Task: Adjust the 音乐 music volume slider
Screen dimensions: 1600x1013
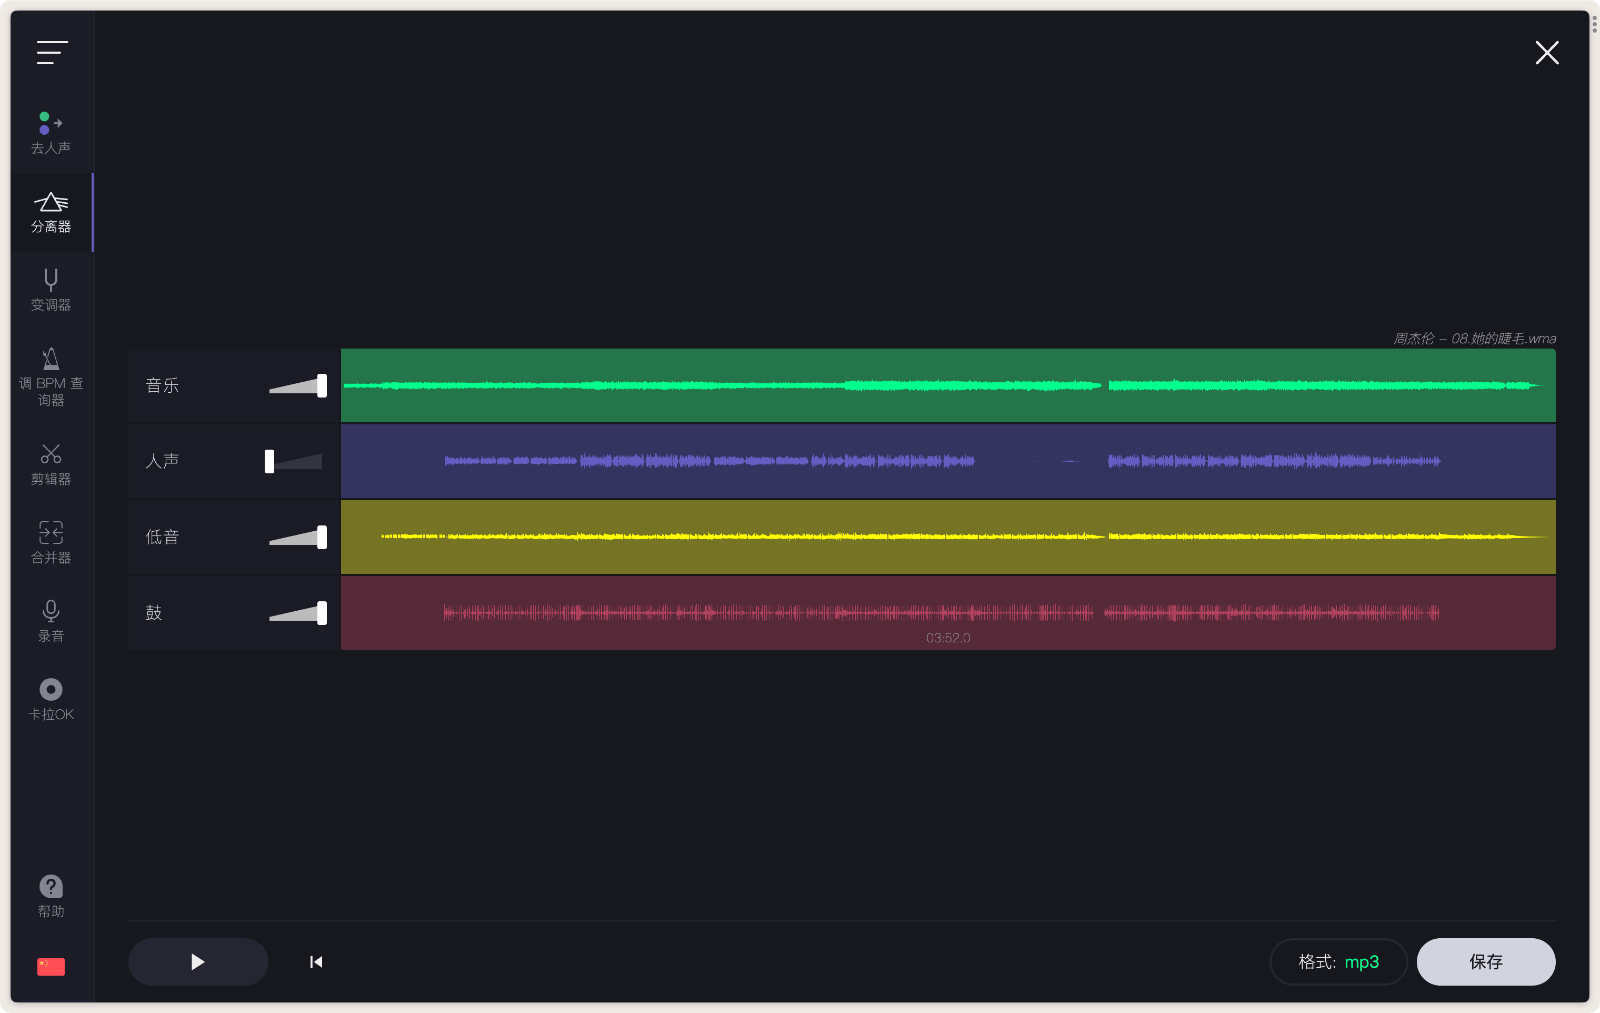Action: pos(296,385)
